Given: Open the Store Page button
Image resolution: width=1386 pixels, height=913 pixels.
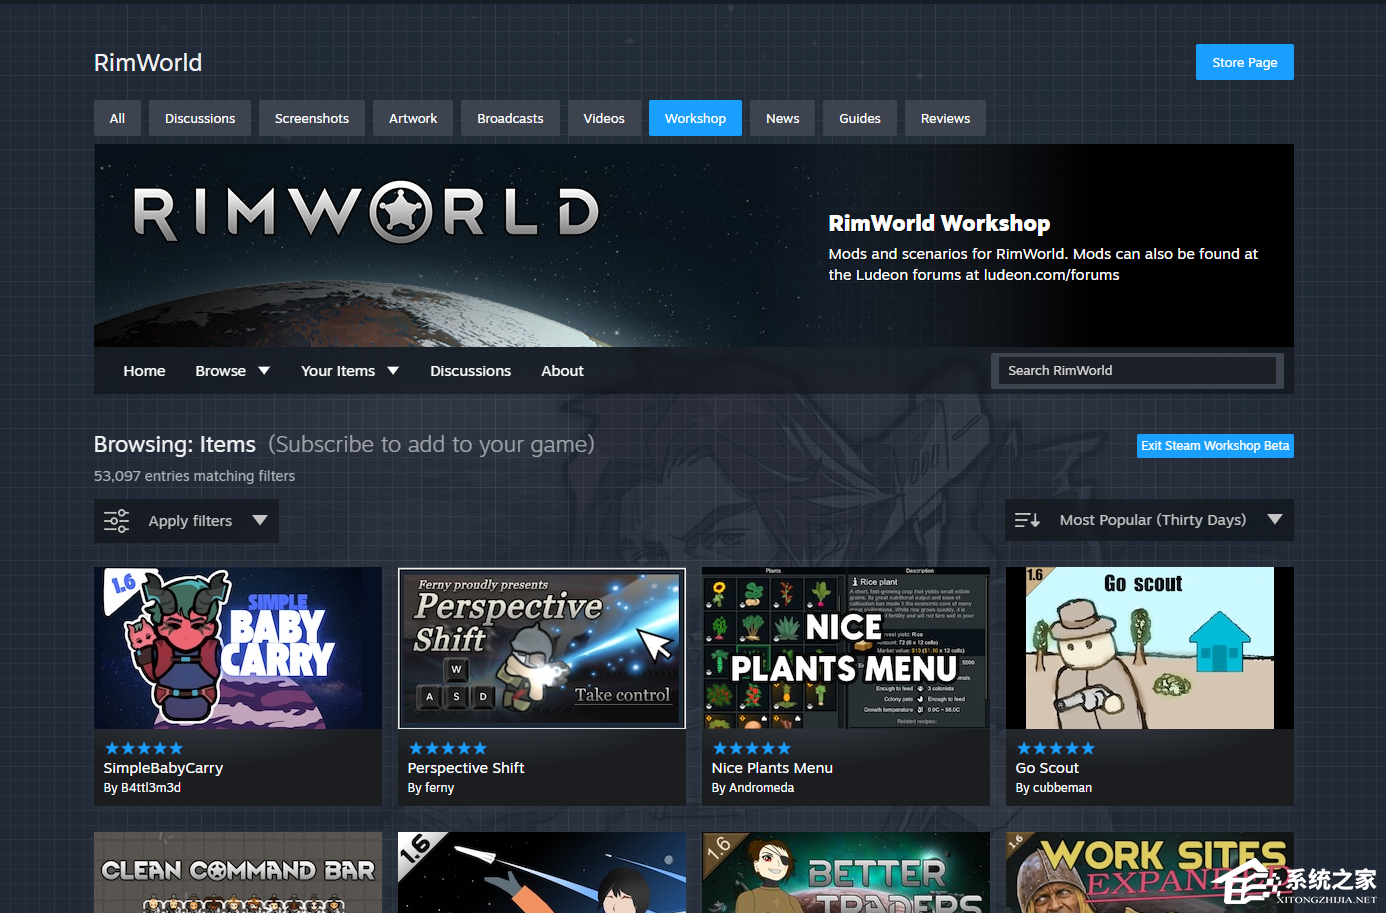Looking at the screenshot, I should (x=1245, y=62).
